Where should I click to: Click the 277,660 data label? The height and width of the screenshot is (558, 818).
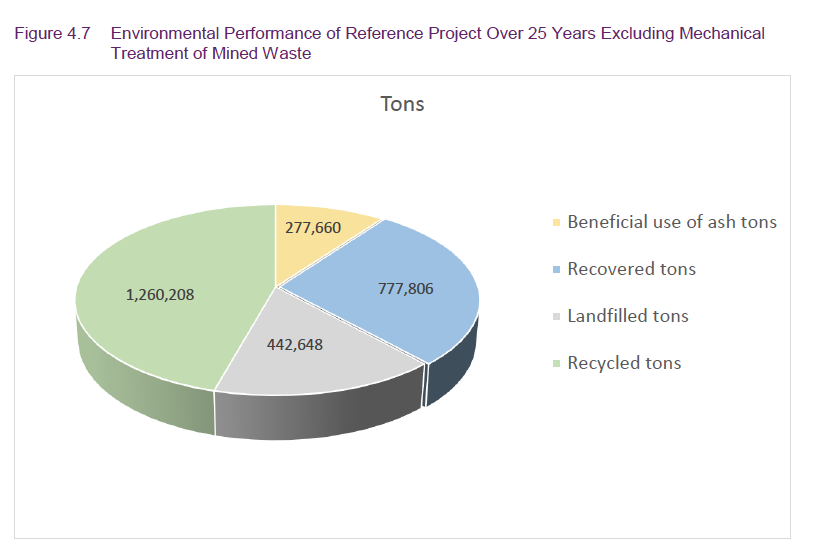coord(314,228)
